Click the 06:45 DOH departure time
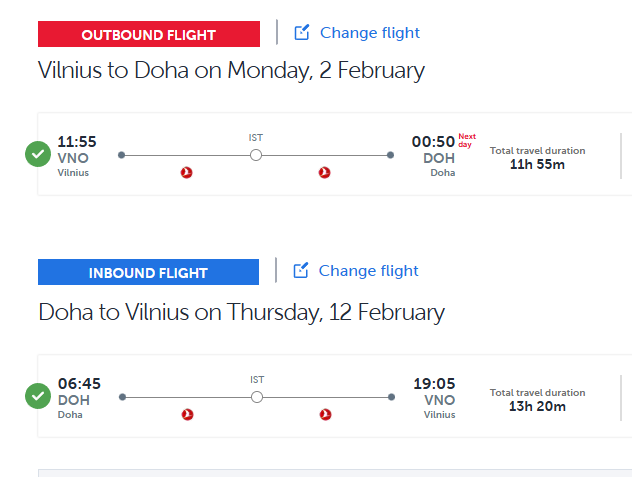Viewport: 632px width, 477px height. click(79, 384)
